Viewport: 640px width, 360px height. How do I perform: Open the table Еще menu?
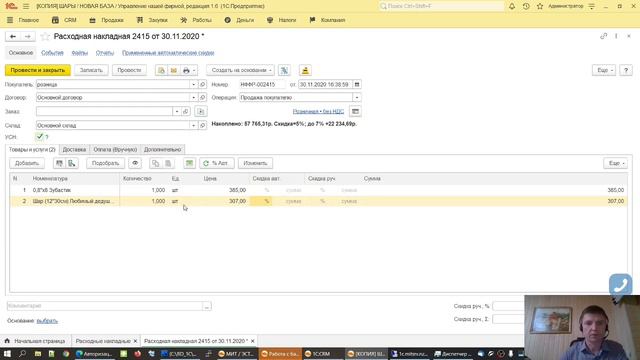616,163
